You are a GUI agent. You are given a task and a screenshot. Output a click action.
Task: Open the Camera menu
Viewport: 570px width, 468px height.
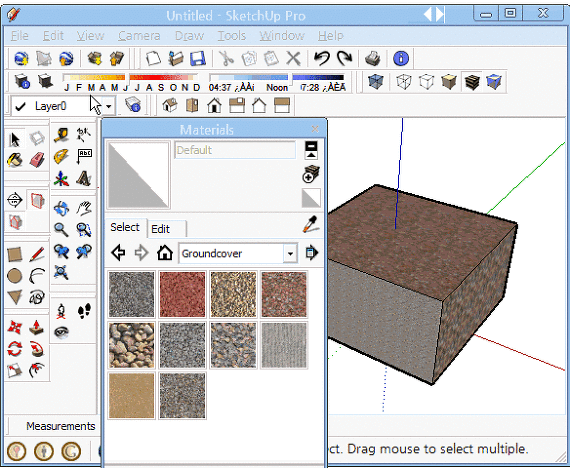[139, 36]
